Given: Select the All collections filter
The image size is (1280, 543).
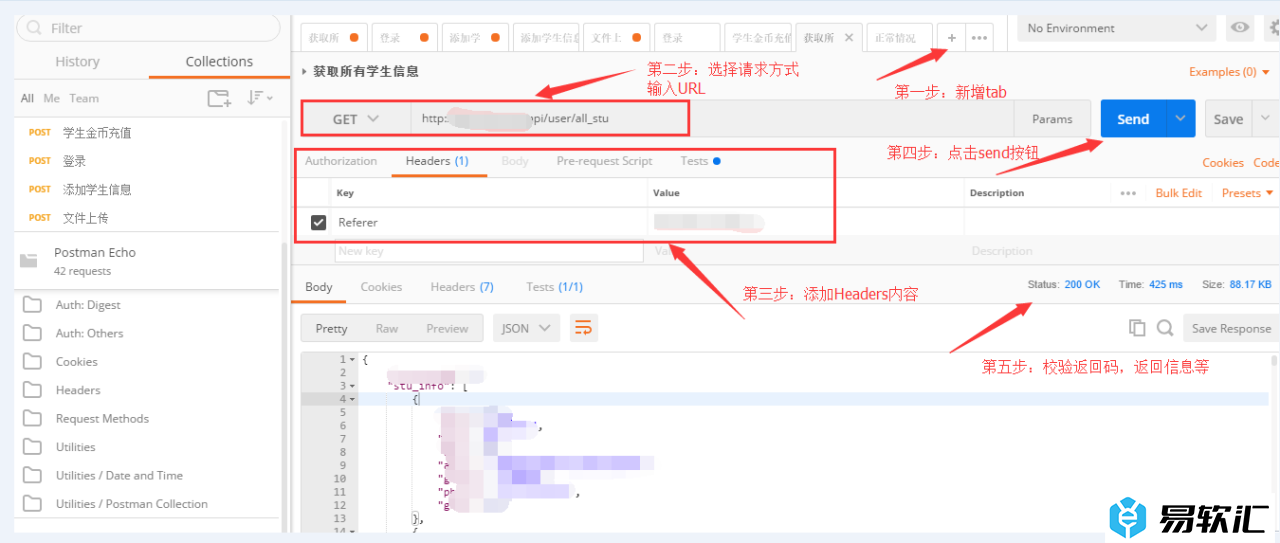Looking at the screenshot, I should (x=27, y=98).
